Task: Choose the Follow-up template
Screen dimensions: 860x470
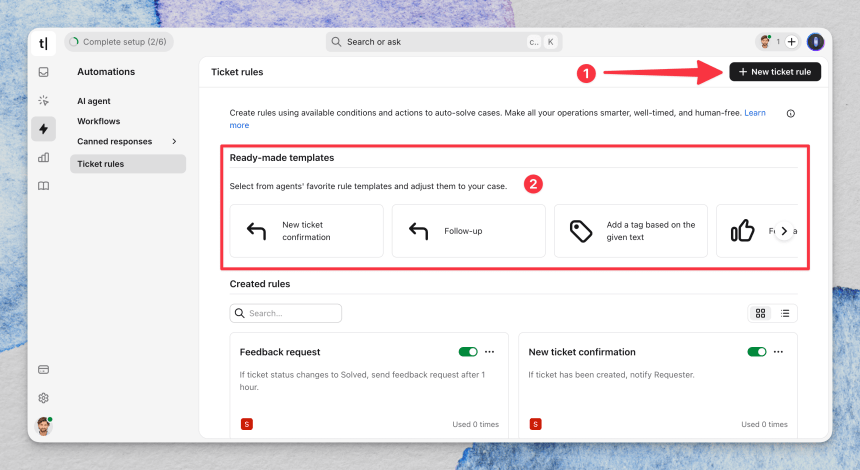Action: 468,231
